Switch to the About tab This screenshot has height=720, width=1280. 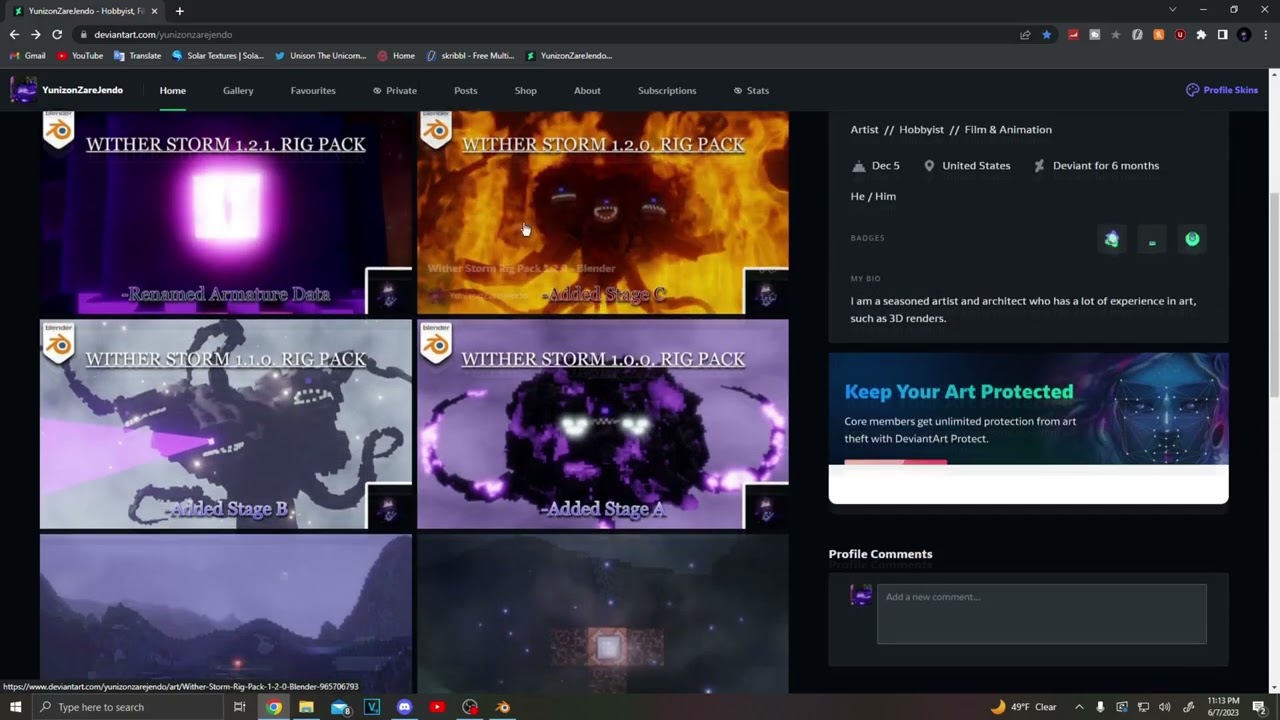click(587, 91)
